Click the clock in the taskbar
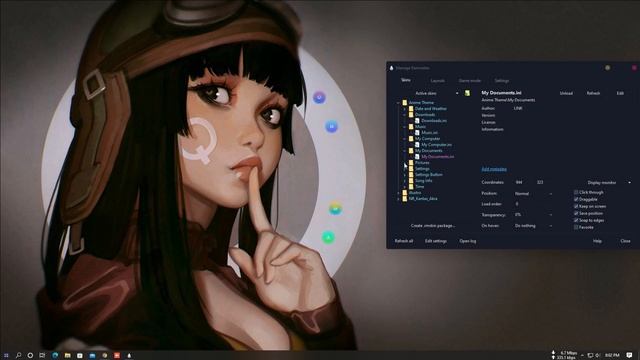Viewport: 640px width, 360px height. tap(612, 356)
